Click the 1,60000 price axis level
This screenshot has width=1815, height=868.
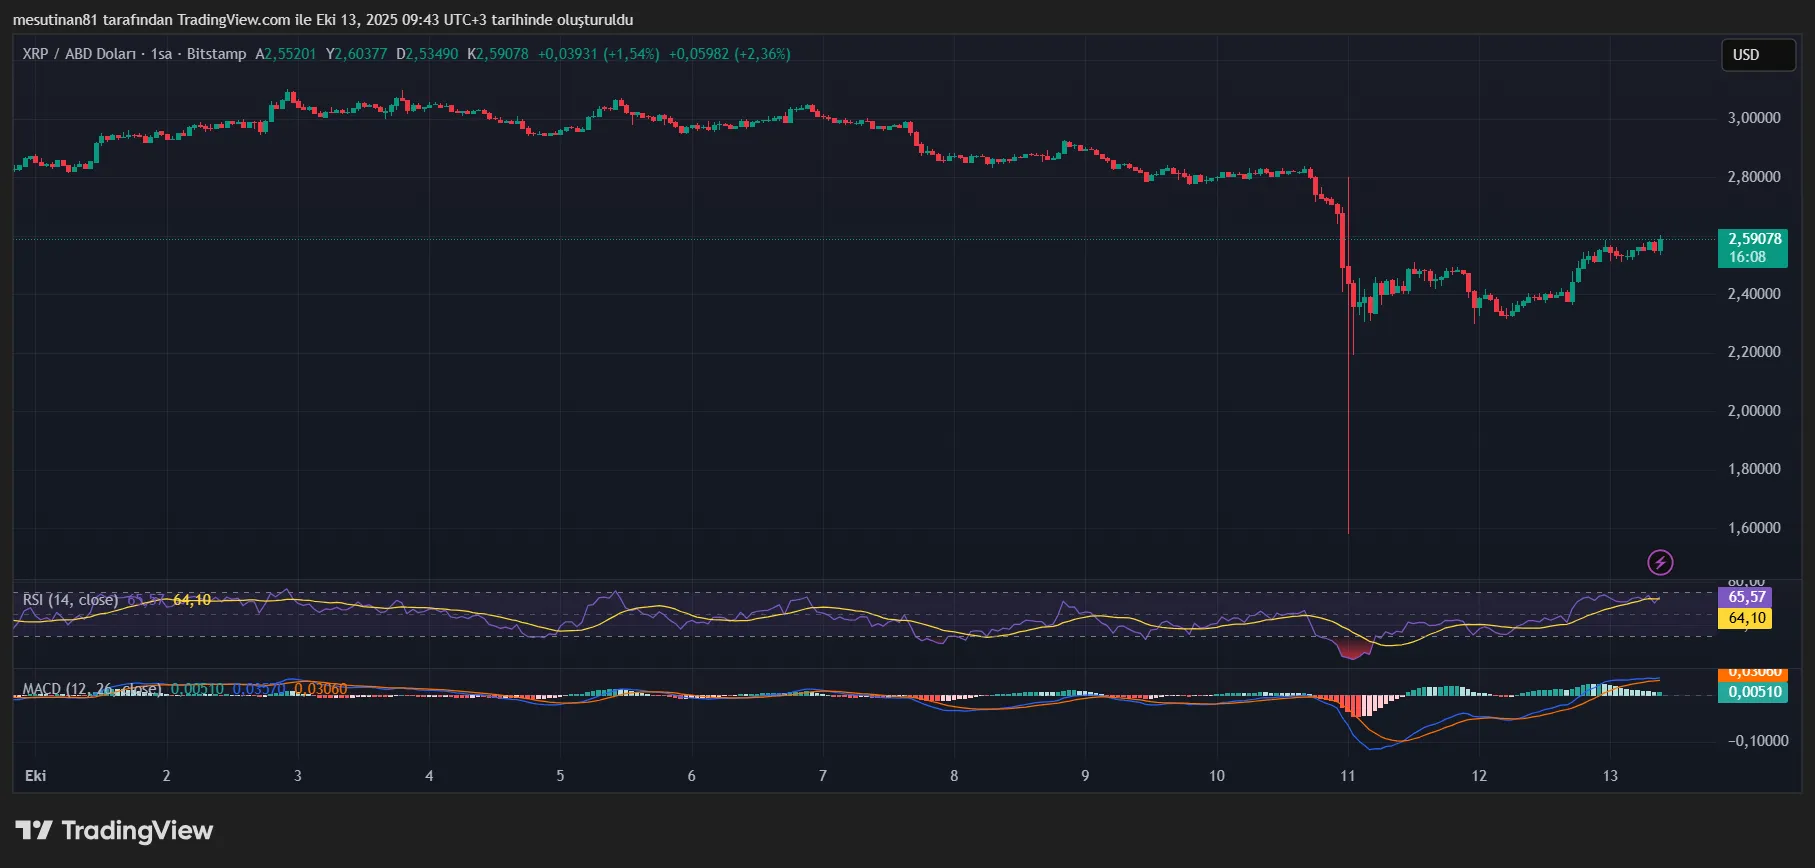[1754, 528]
